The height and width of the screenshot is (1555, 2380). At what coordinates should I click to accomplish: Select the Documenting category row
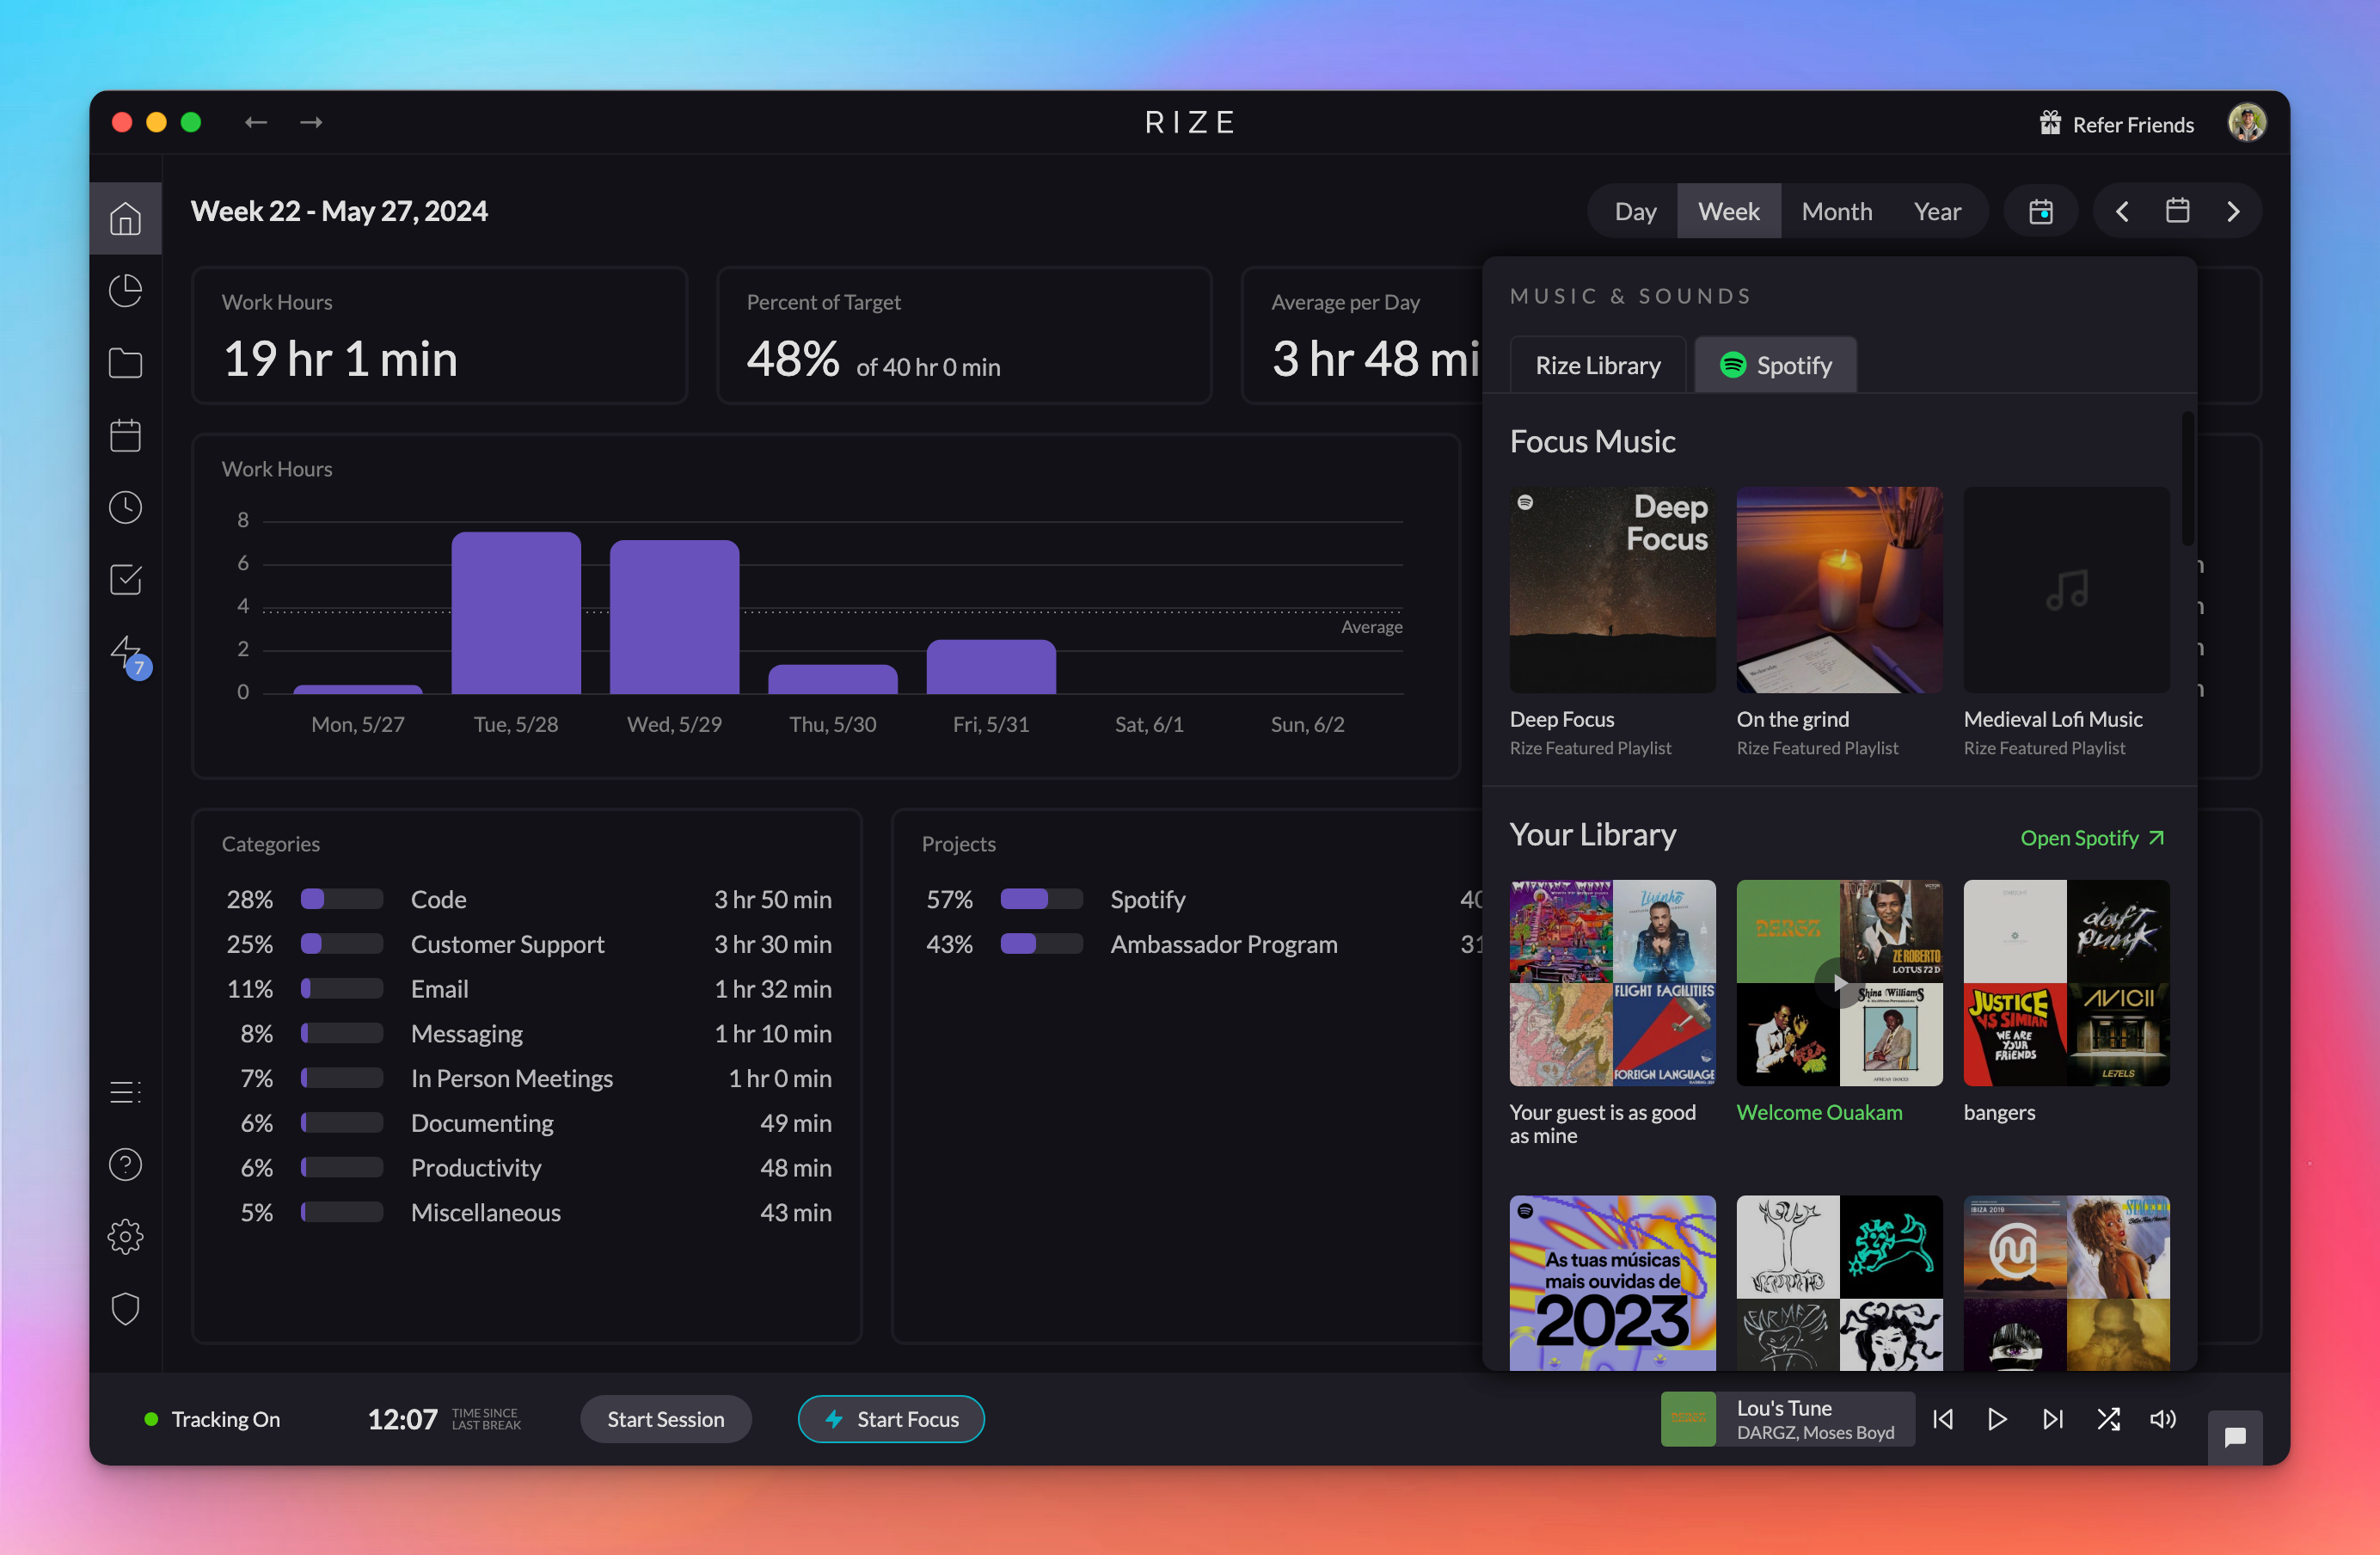coord(528,1123)
